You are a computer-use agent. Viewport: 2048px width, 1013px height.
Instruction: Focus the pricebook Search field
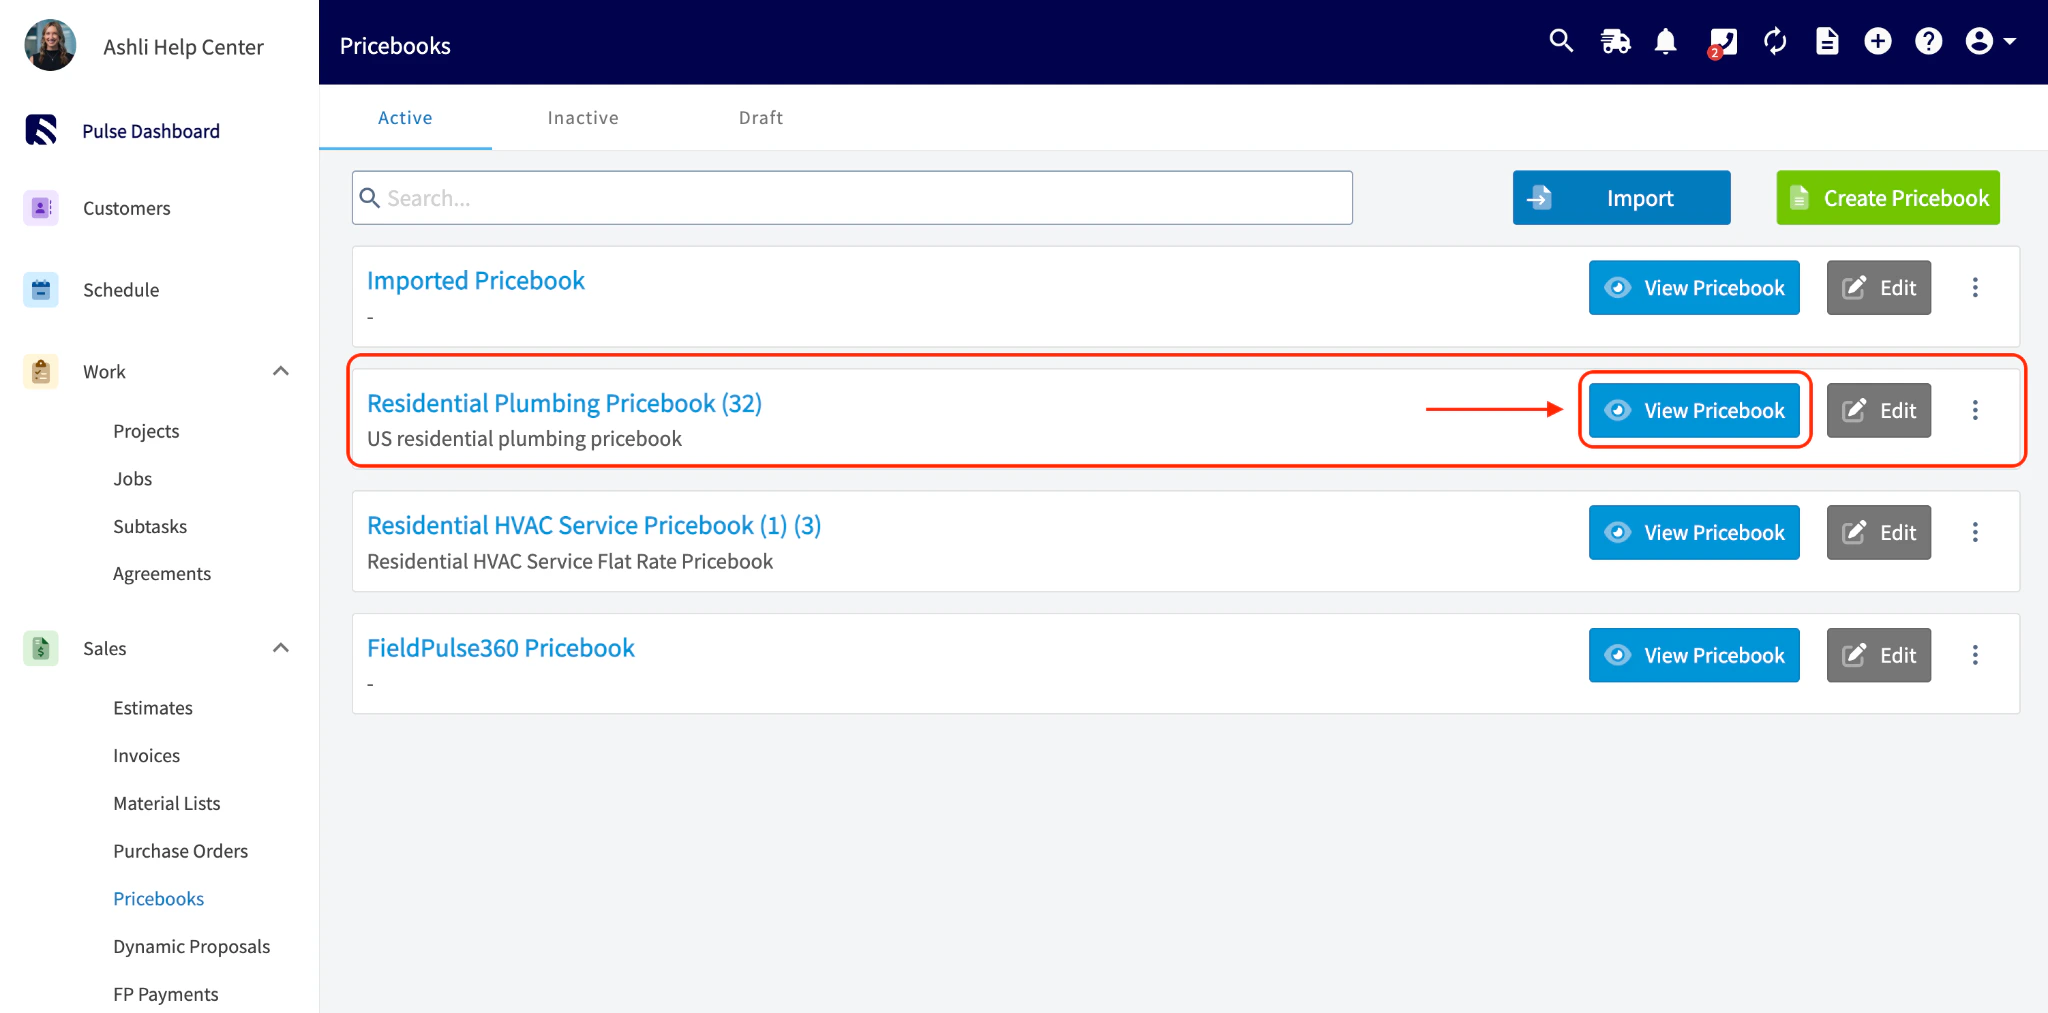pos(852,198)
